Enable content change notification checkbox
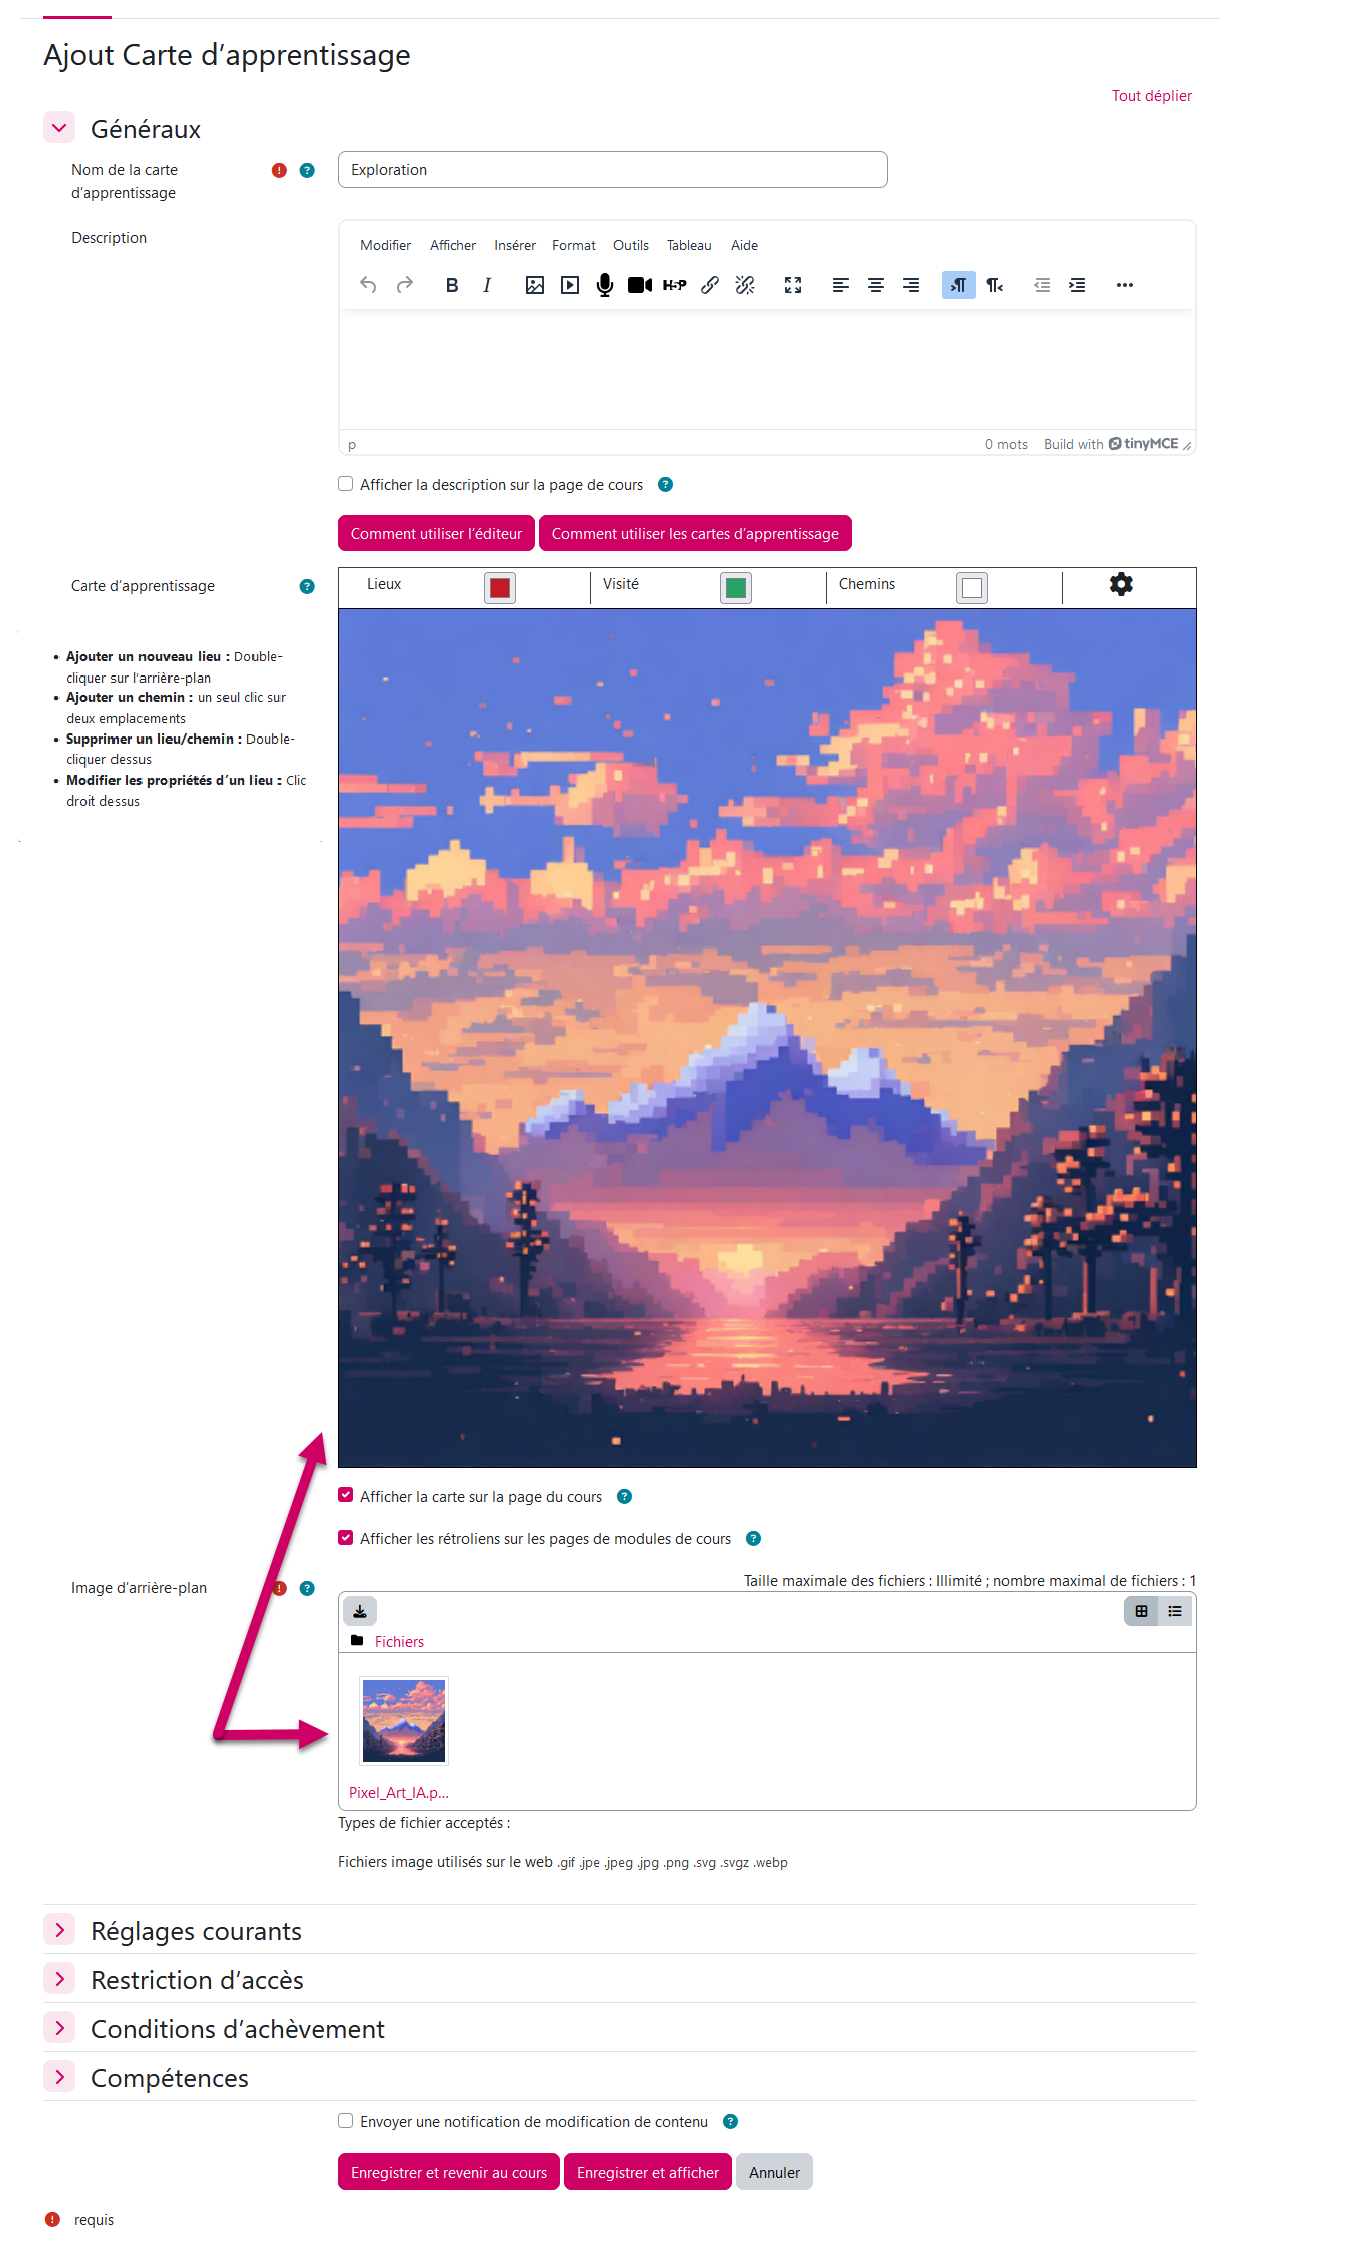The image size is (1348, 2268). point(346,2121)
